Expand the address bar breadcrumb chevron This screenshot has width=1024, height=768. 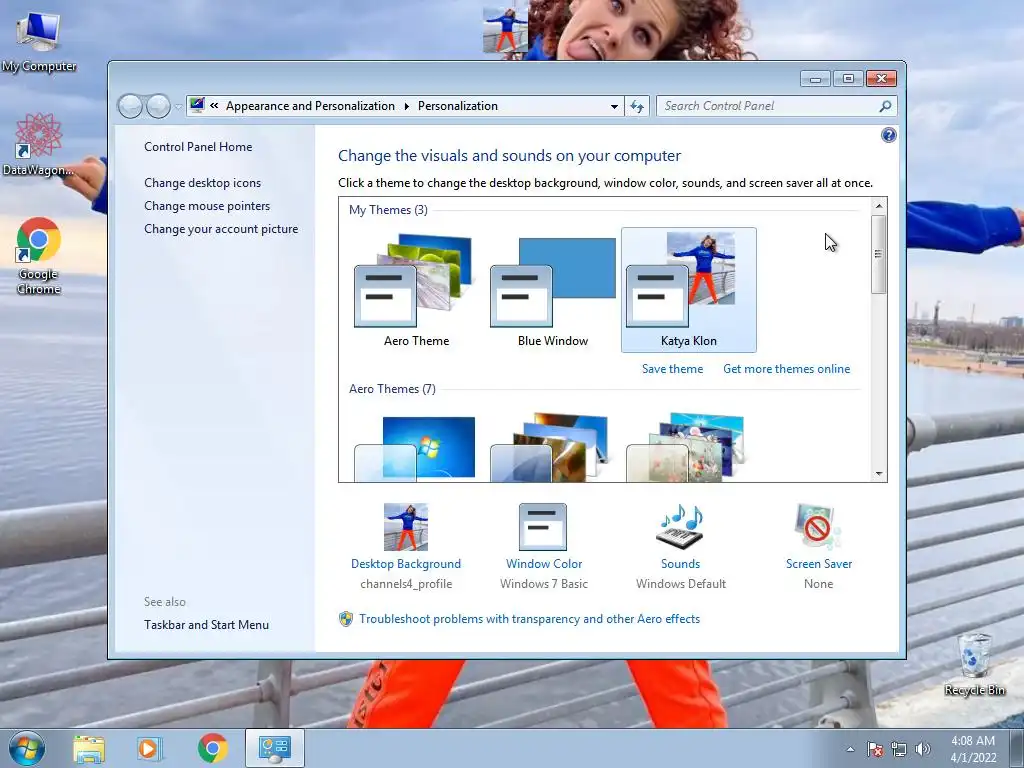pyautogui.click(x=214, y=106)
